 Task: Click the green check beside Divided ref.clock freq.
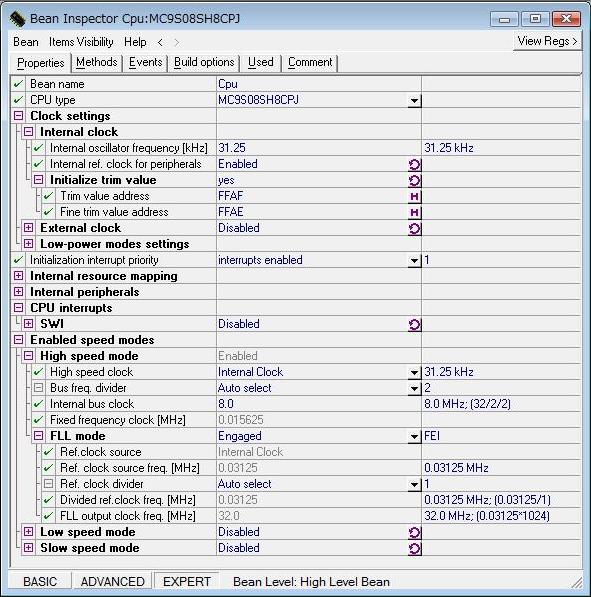pyautogui.click(x=48, y=500)
